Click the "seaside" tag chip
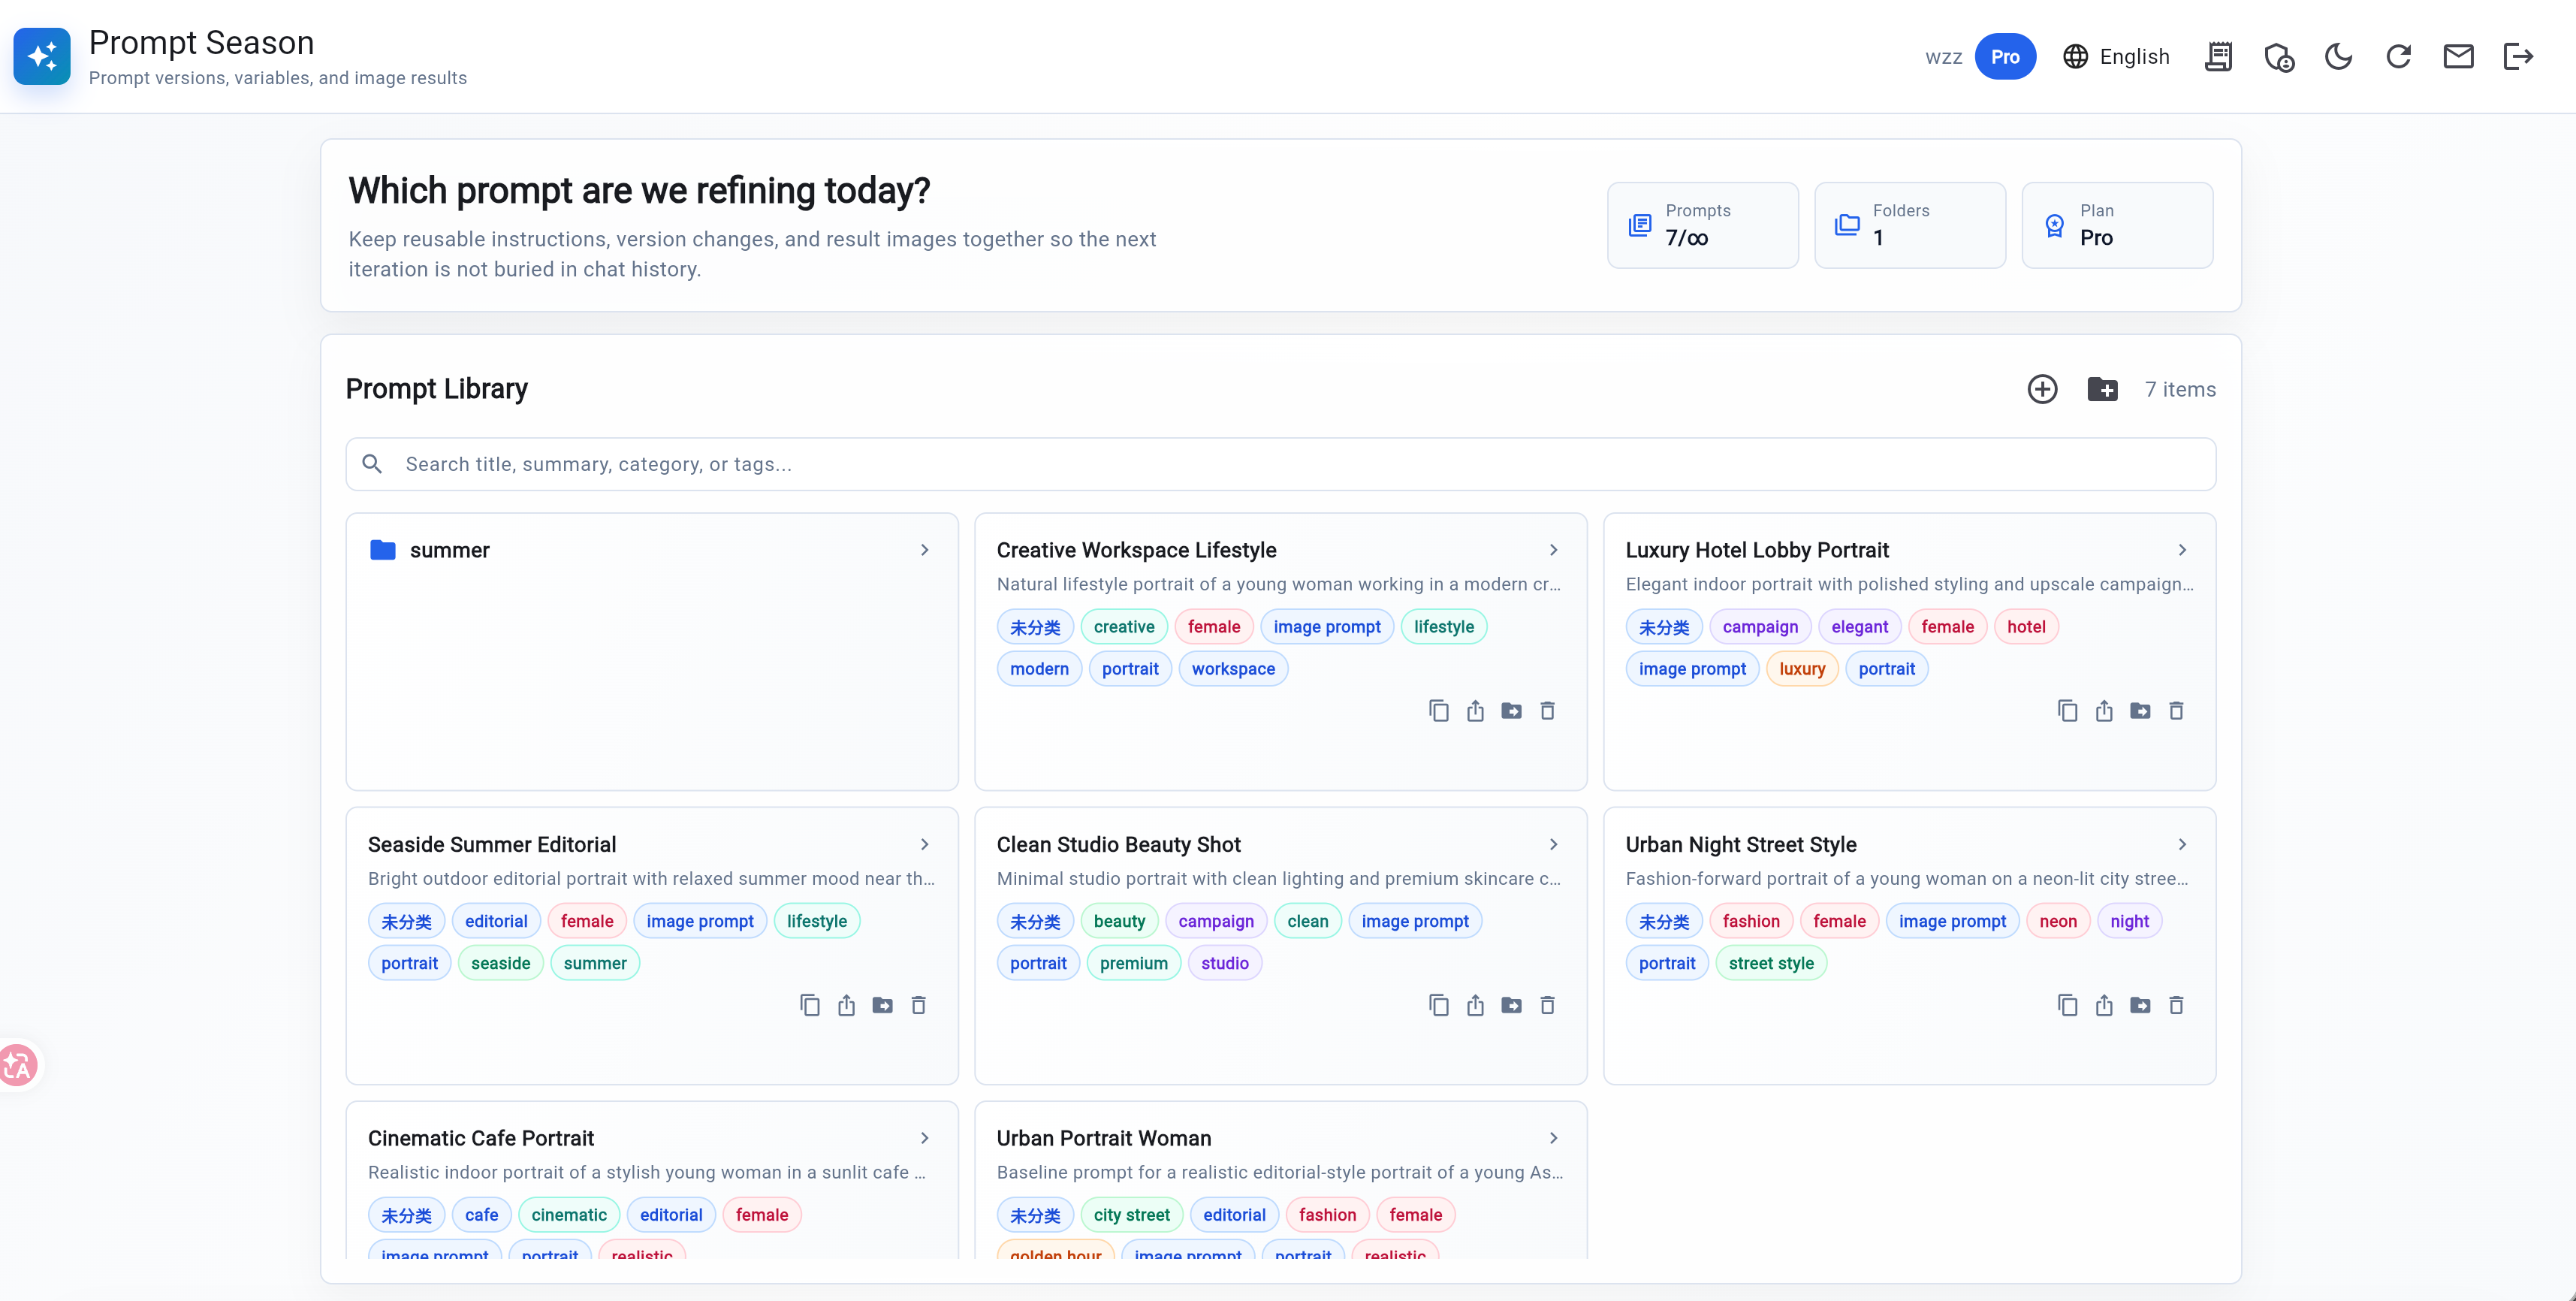 coord(501,963)
